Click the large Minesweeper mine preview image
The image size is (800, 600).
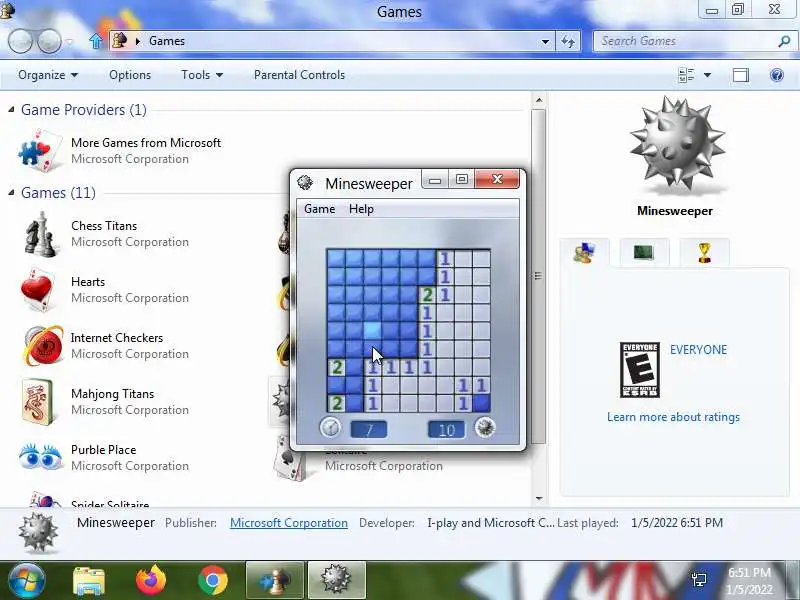677,145
